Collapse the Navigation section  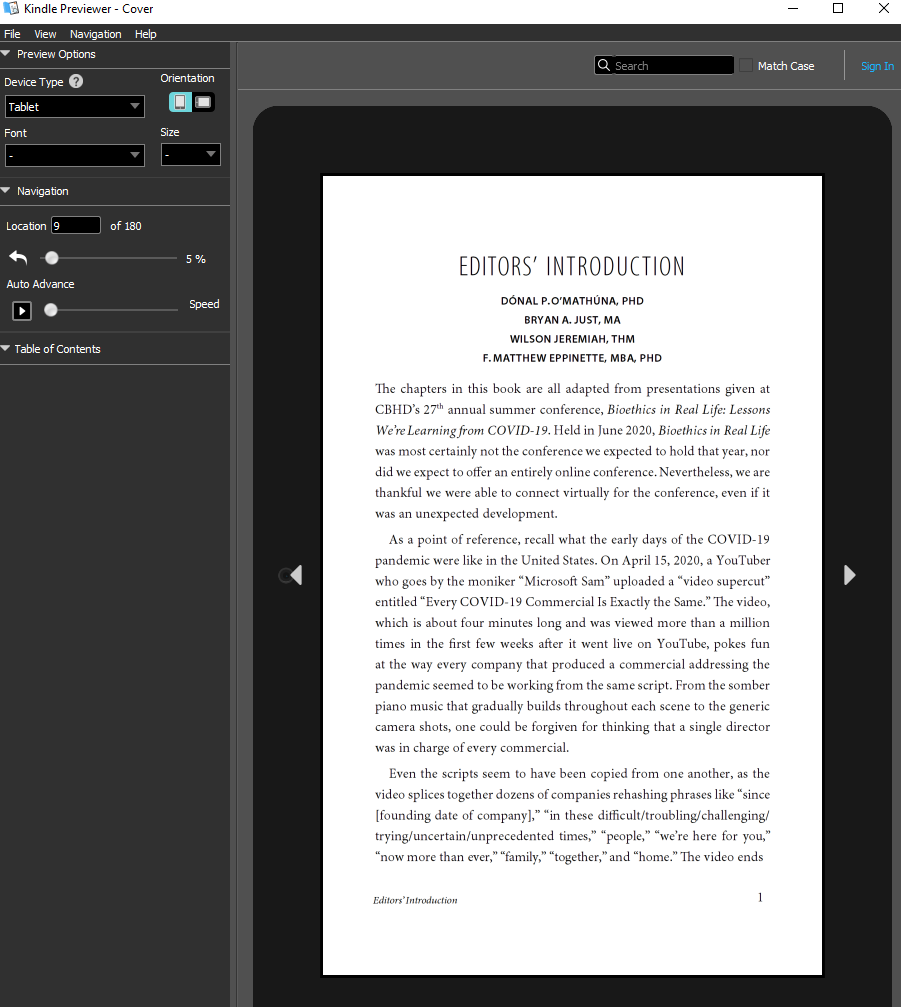click(6, 191)
